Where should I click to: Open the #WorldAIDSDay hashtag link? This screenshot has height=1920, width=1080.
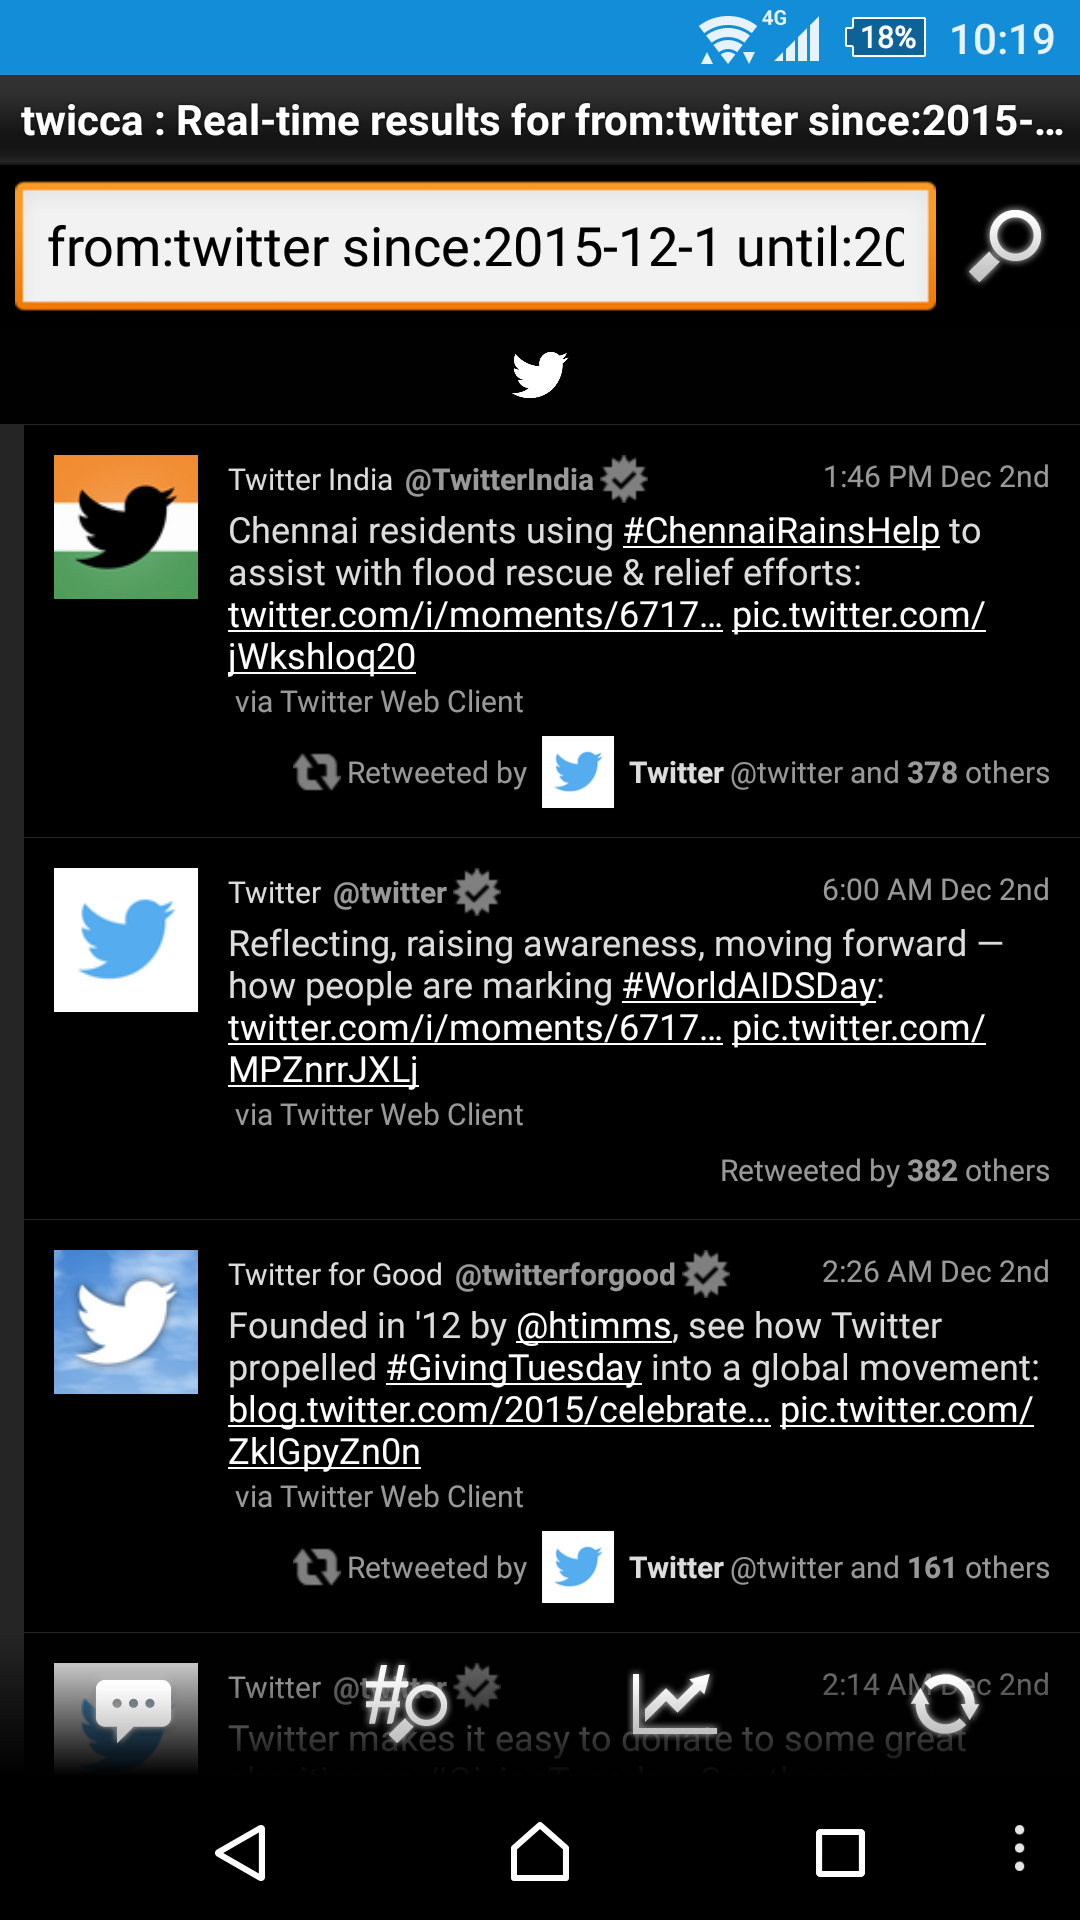click(749, 986)
